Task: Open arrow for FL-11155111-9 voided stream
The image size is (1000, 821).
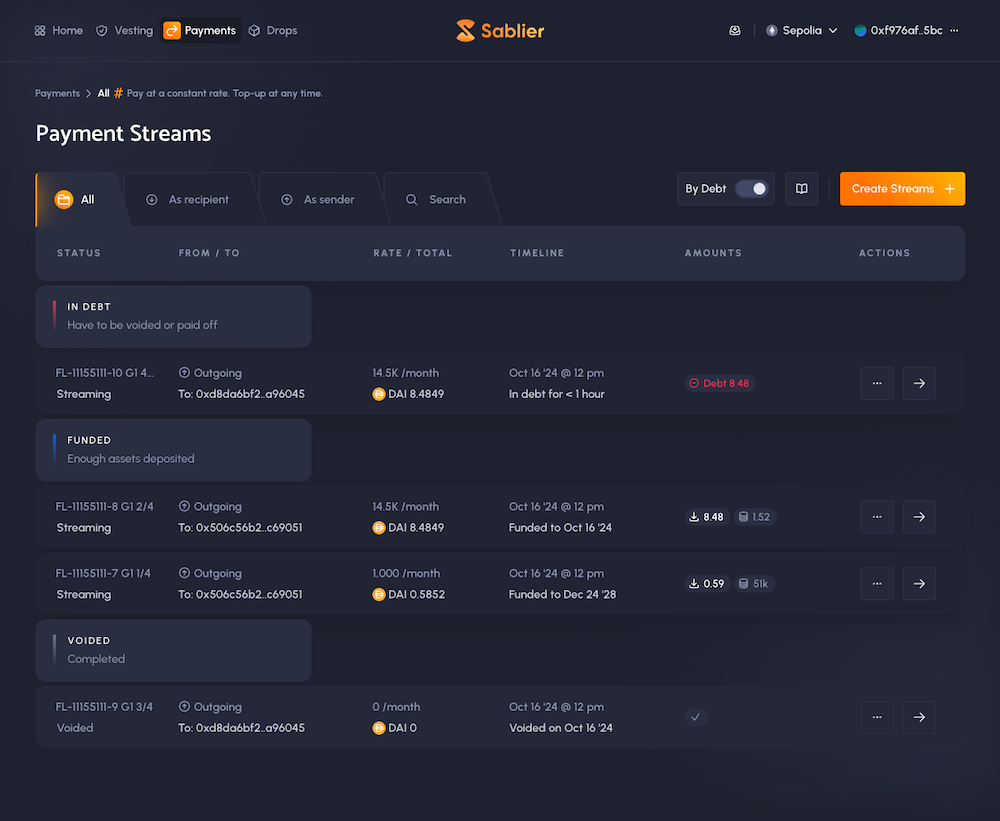Action: tap(919, 717)
